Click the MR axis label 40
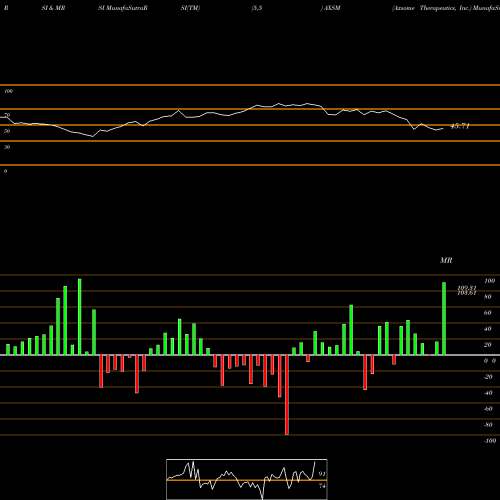The height and width of the screenshot is (500, 500). 488,329
